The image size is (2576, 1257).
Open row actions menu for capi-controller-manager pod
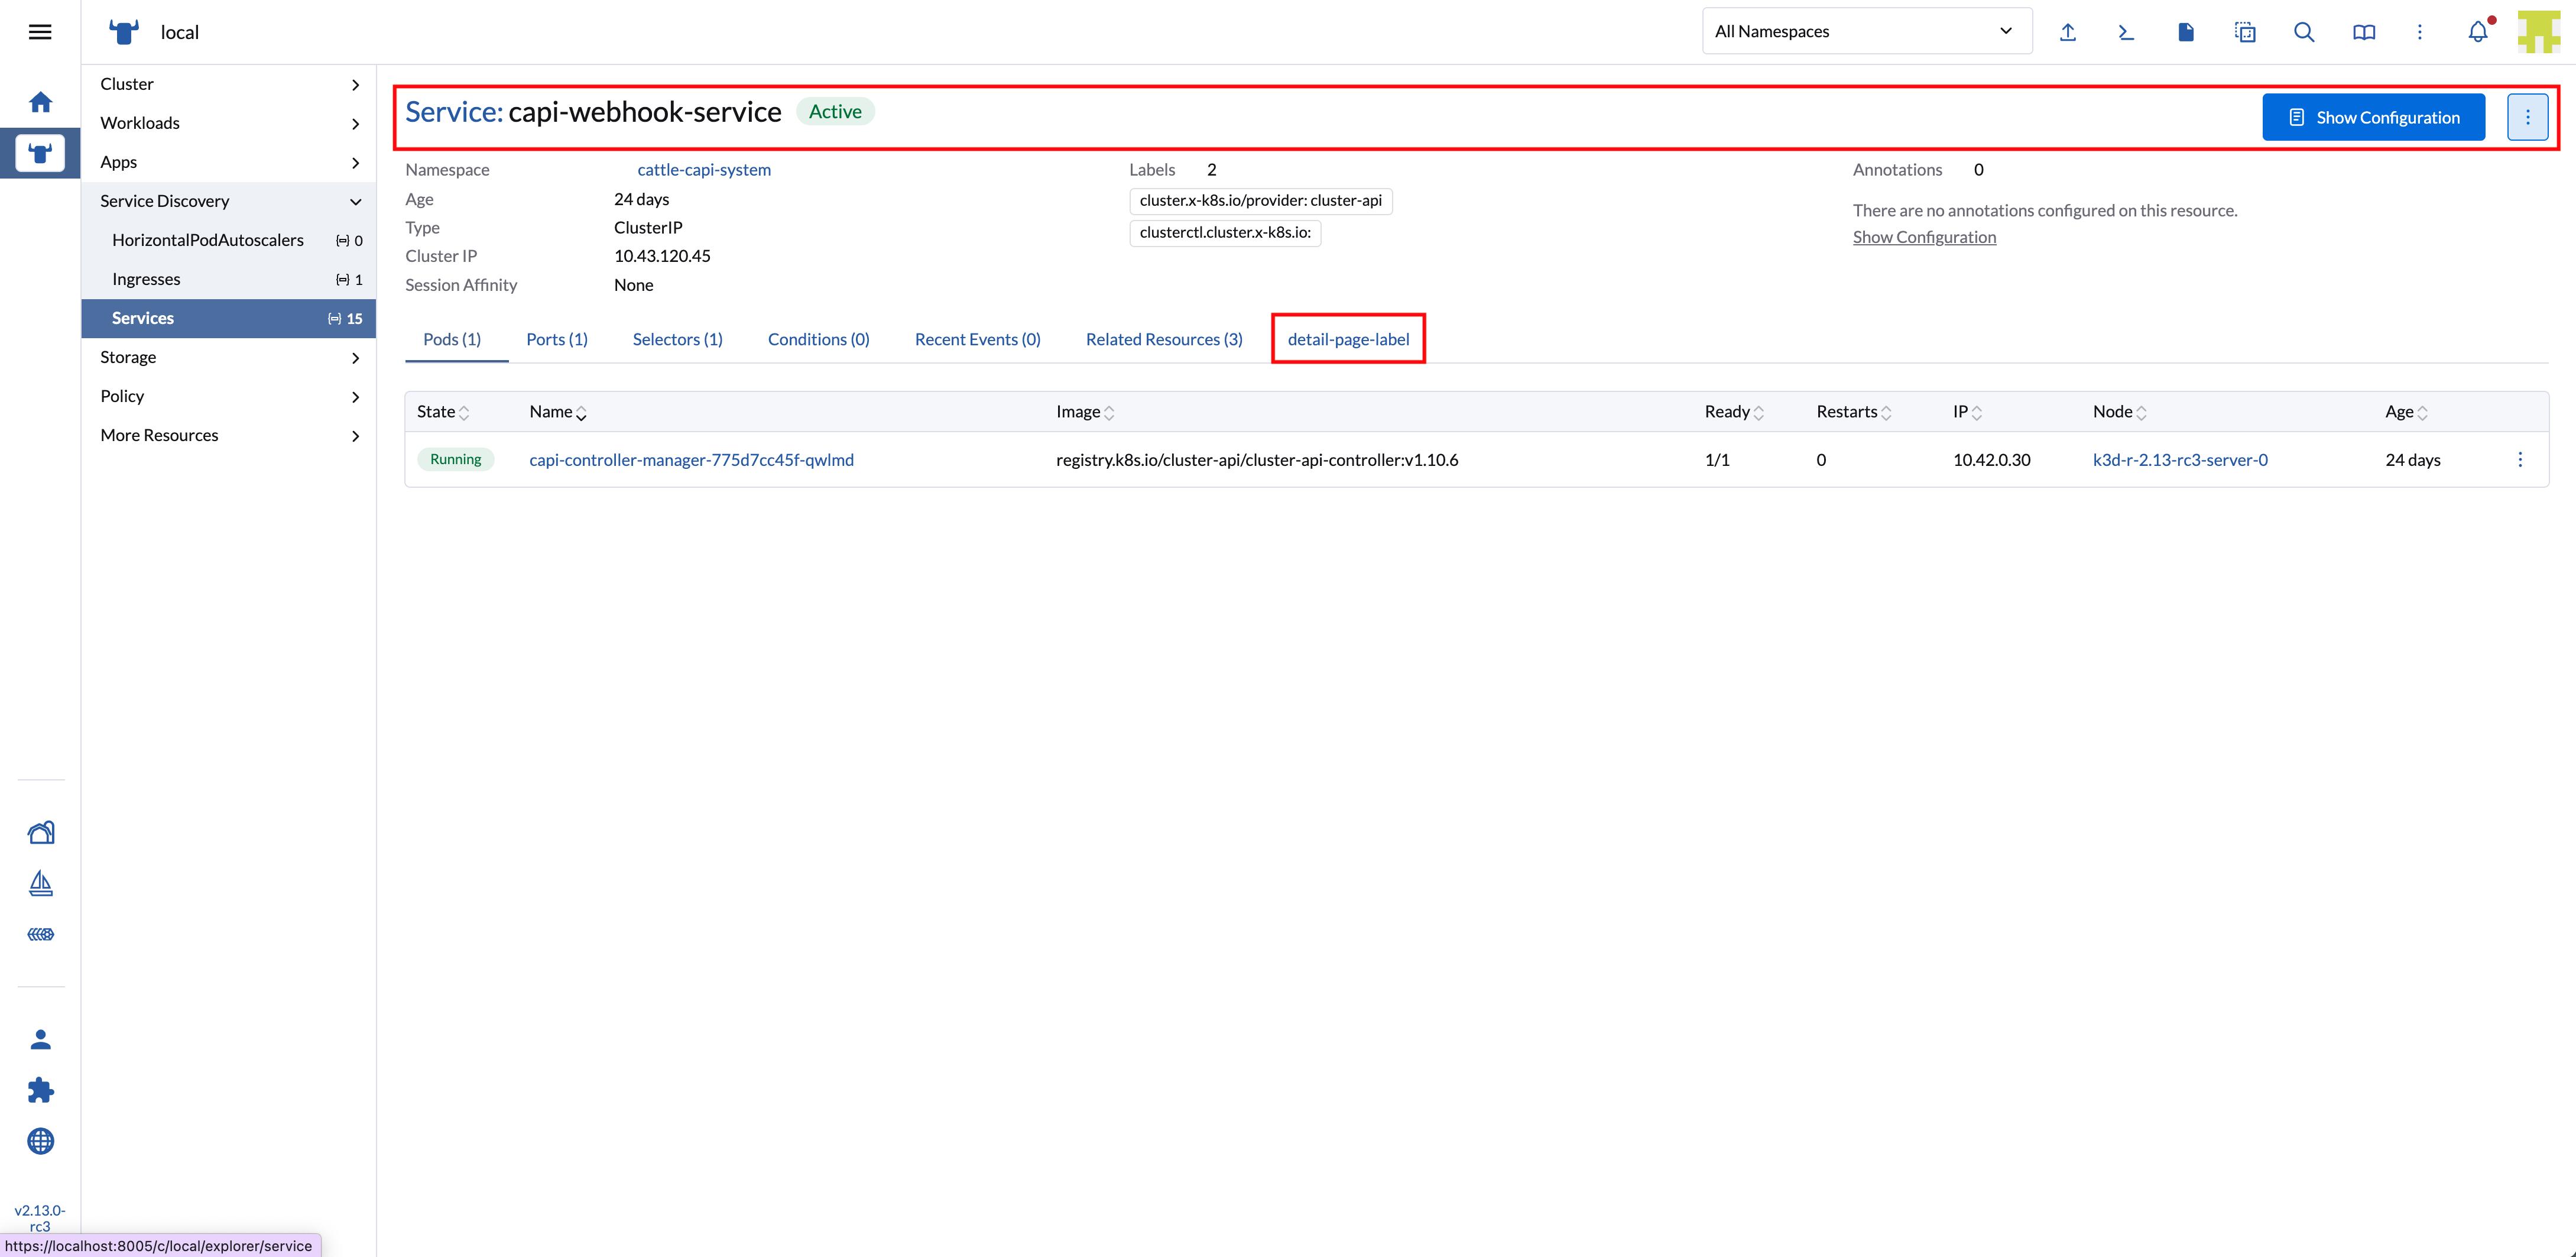pos(2519,460)
